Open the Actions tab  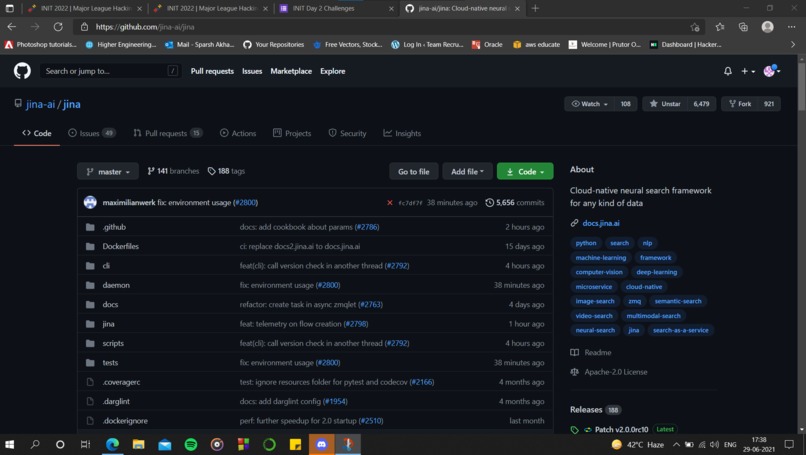237,133
